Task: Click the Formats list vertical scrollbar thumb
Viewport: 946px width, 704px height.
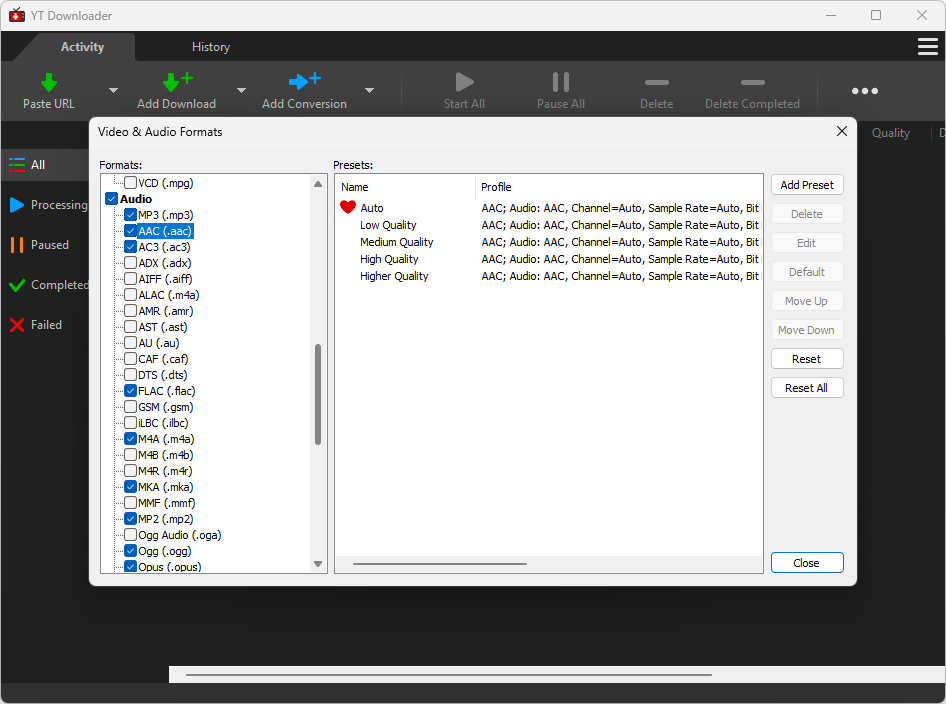Action: coord(318,395)
